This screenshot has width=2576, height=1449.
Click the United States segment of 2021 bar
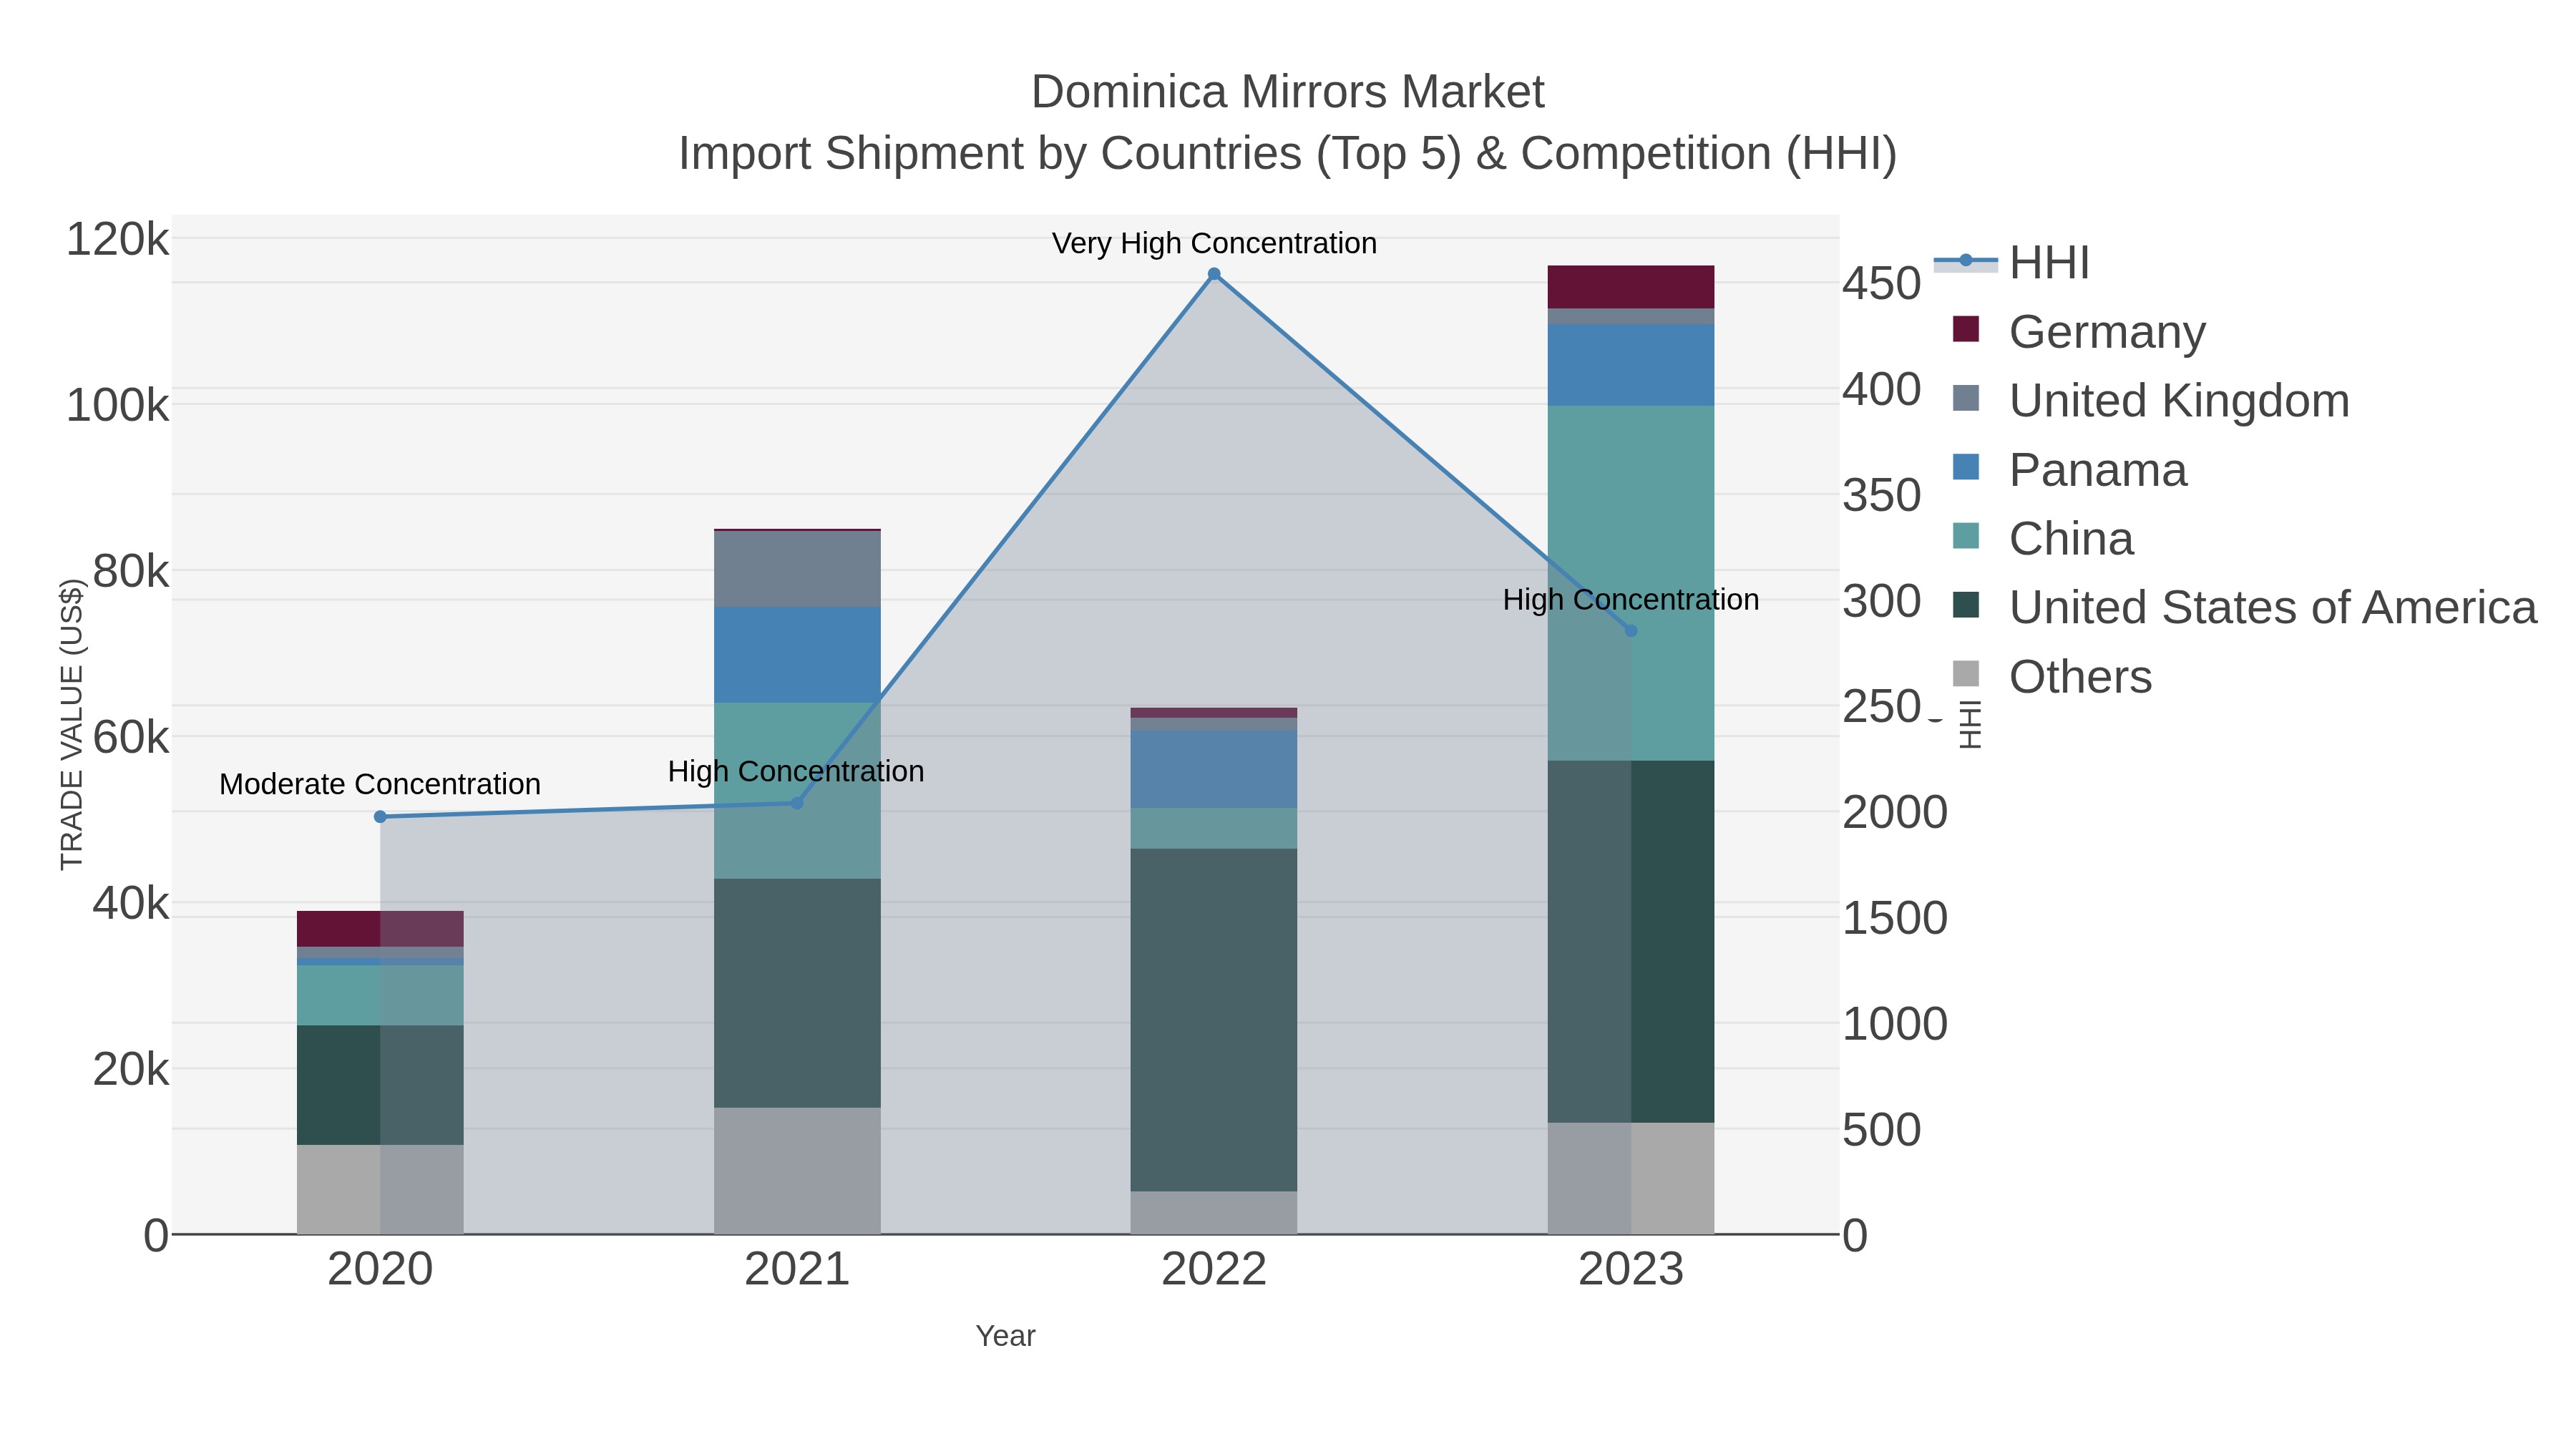797,993
